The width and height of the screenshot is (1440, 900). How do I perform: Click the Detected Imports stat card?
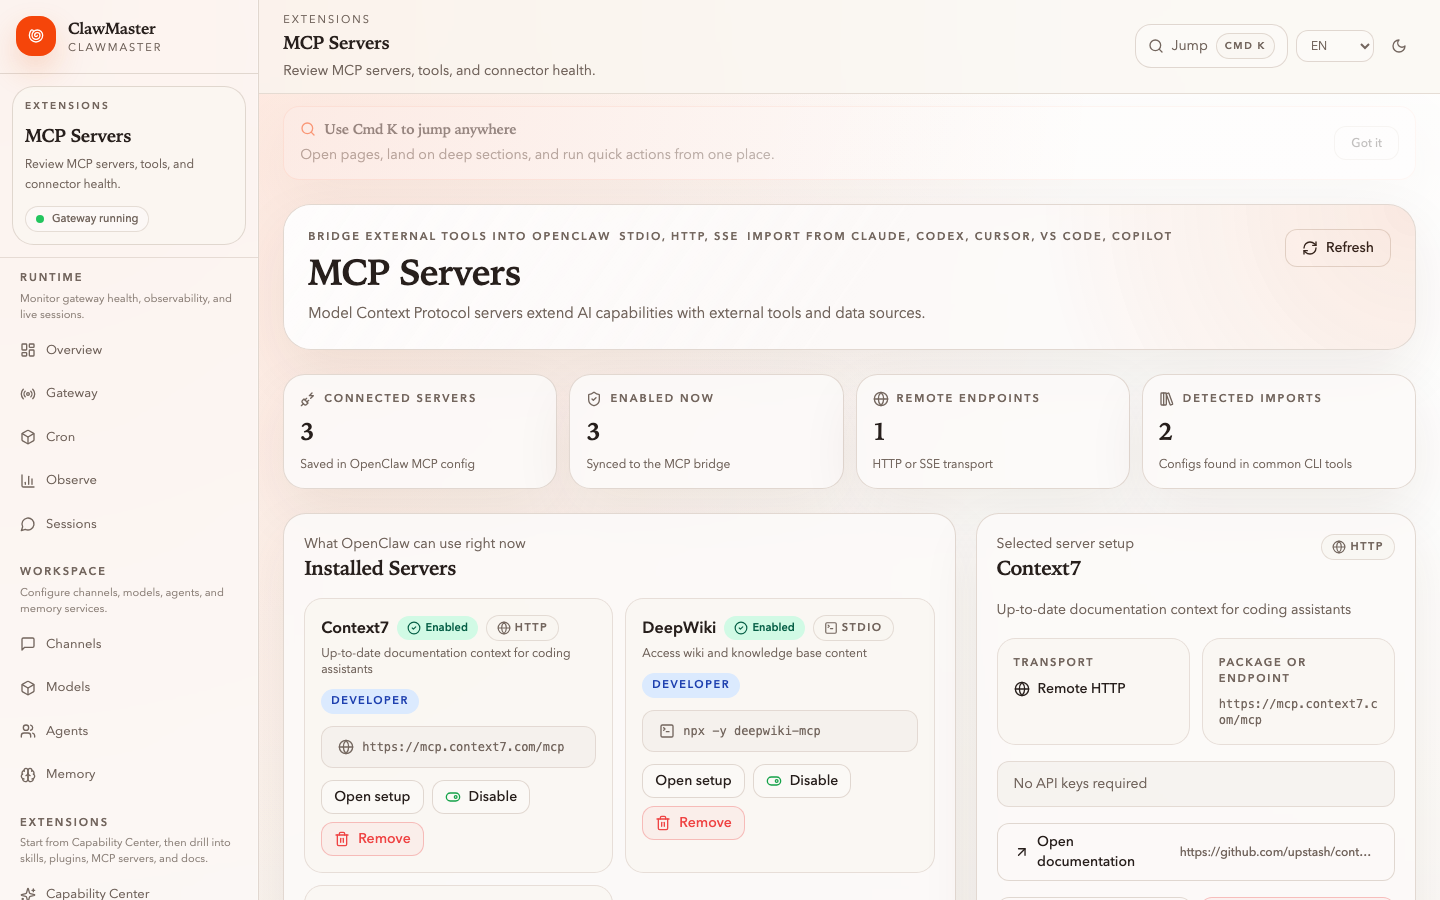1278,432
